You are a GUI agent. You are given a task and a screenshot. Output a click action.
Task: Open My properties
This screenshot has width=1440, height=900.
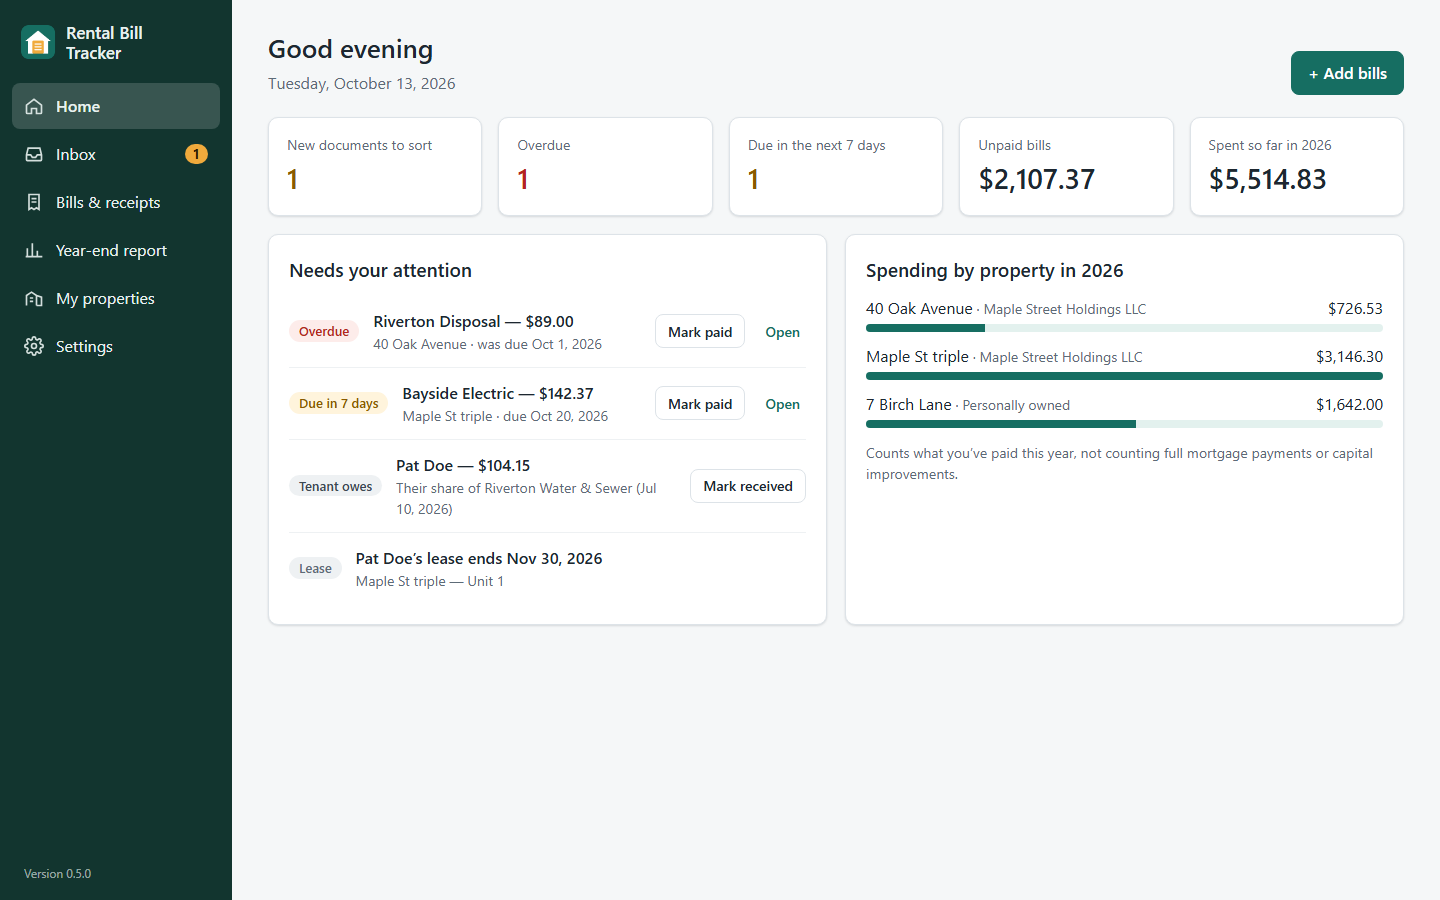pos(116,298)
